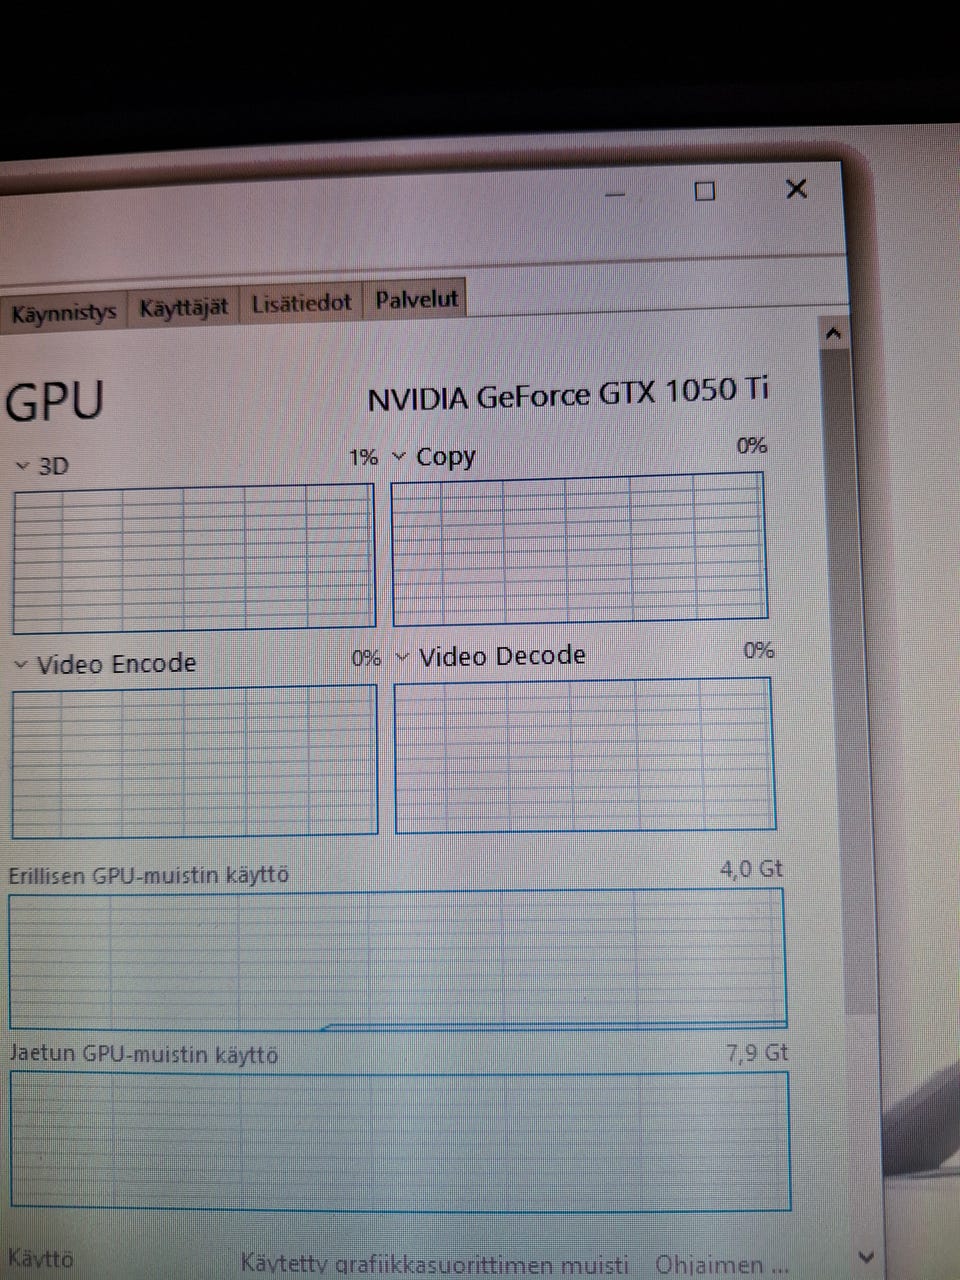Go to the Palvelut tab
960x1280 pixels.
click(x=416, y=298)
